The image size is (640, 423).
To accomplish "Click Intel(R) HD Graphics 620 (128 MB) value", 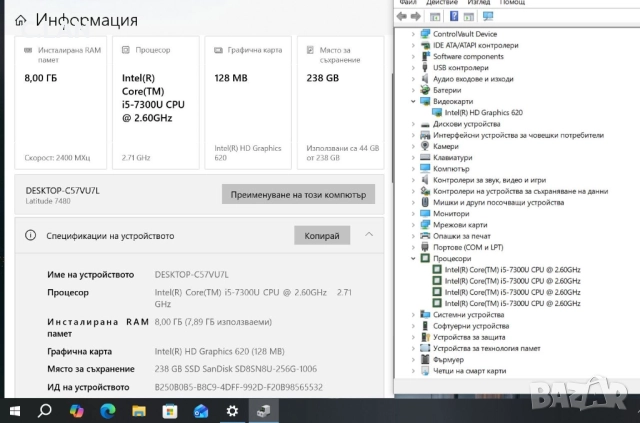I will pyautogui.click(x=219, y=351).
